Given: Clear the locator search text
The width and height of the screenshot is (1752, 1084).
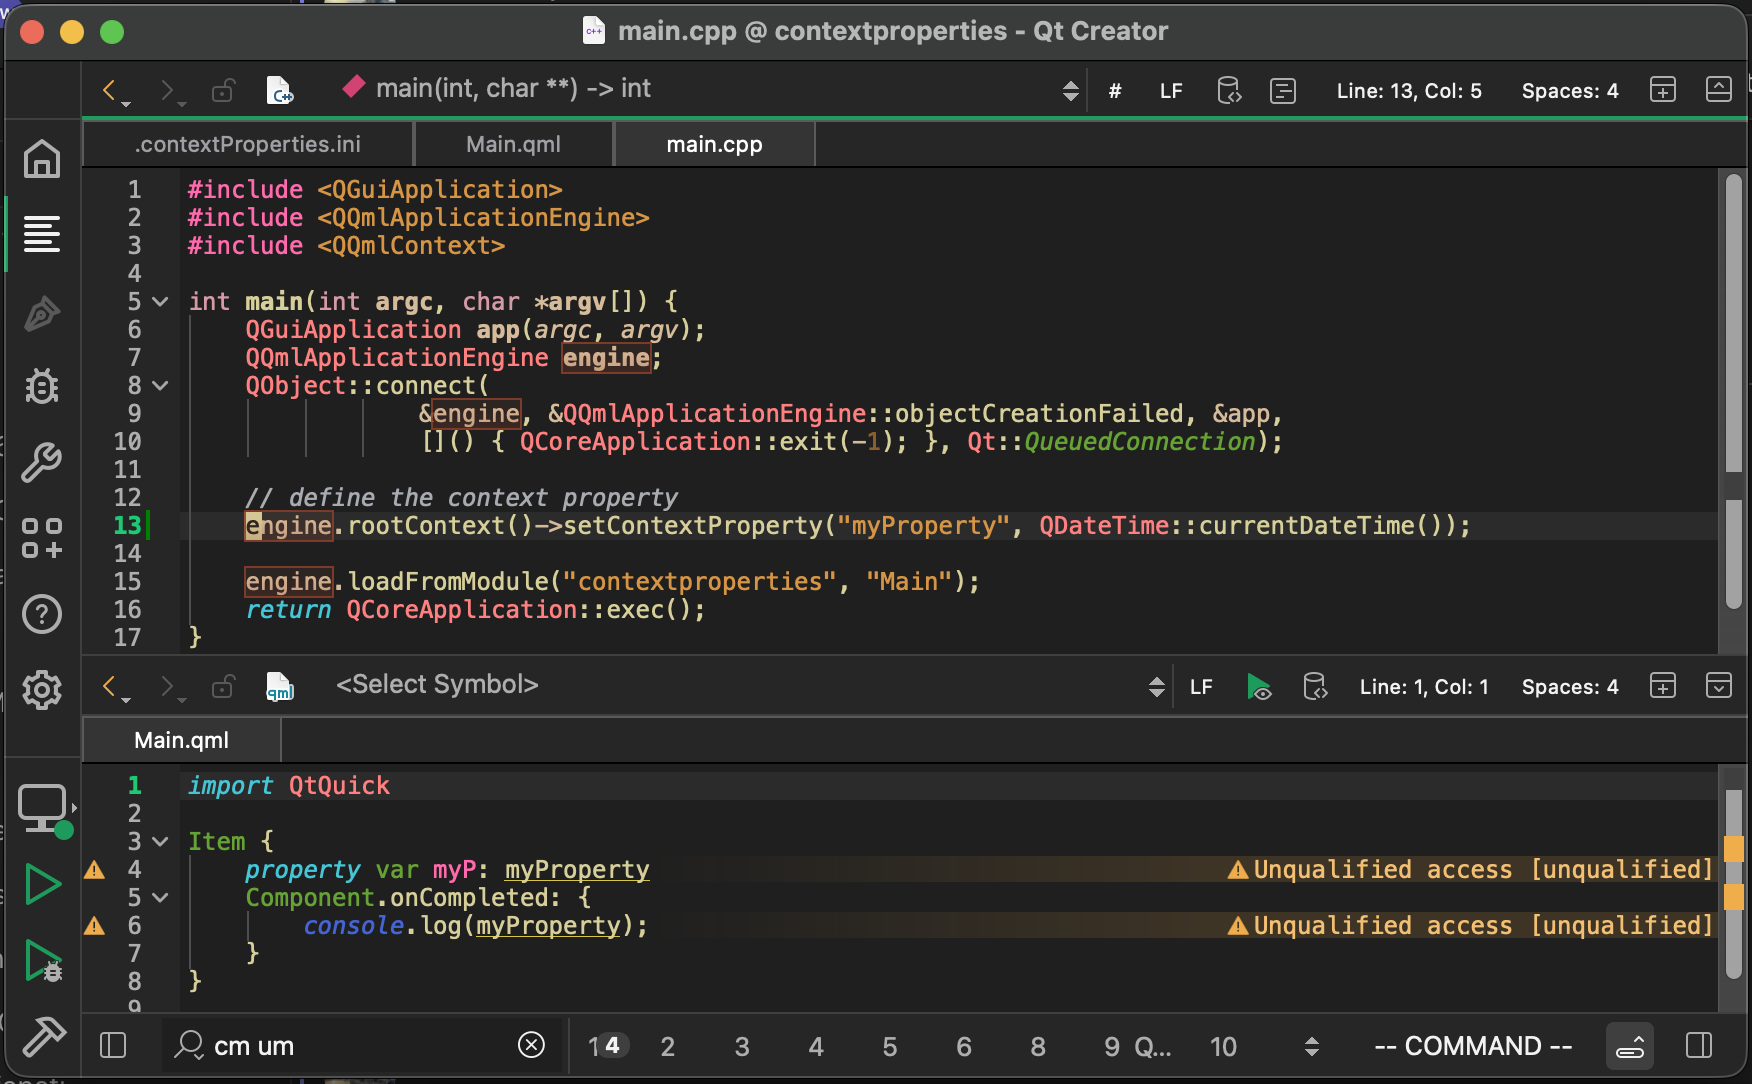Looking at the screenshot, I should (531, 1045).
